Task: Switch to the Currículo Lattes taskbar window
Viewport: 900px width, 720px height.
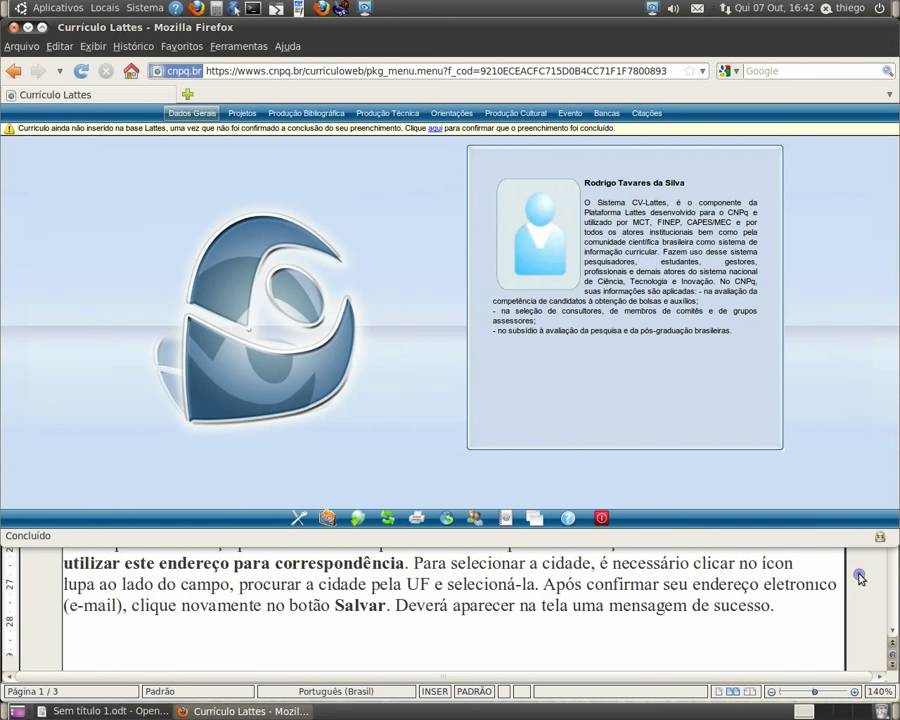Action: pos(244,711)
